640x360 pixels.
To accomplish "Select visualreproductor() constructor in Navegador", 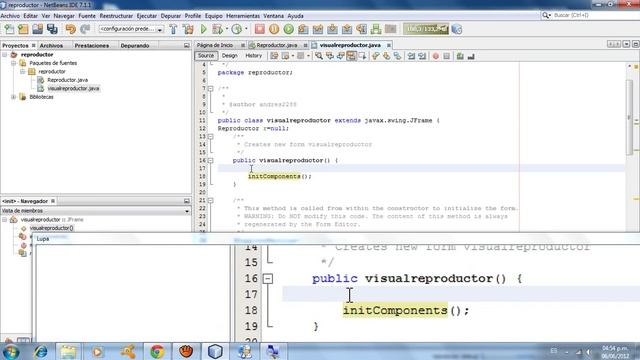I will tap(51, 228).
